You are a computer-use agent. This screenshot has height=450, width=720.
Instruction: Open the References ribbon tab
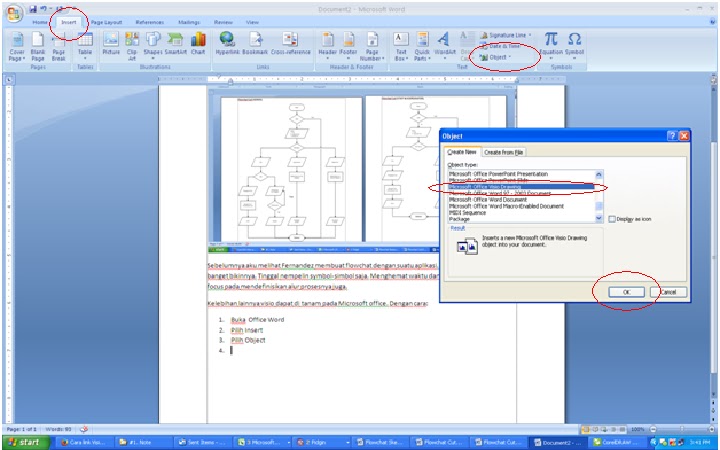150,22
